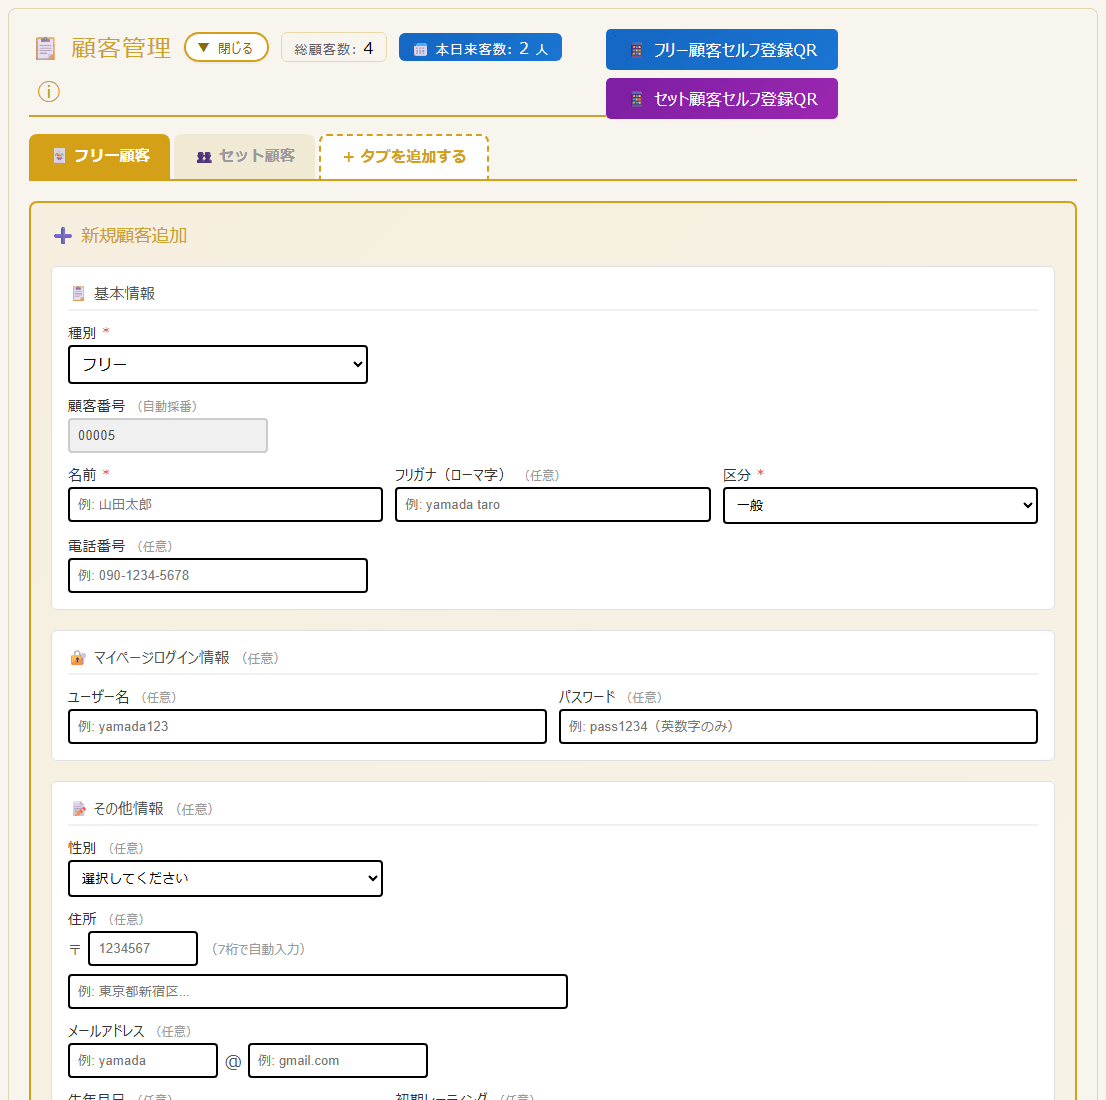Viewport: 1106px width, 1100px height.
Task: Click the 性別 field label
Action: 82,848
